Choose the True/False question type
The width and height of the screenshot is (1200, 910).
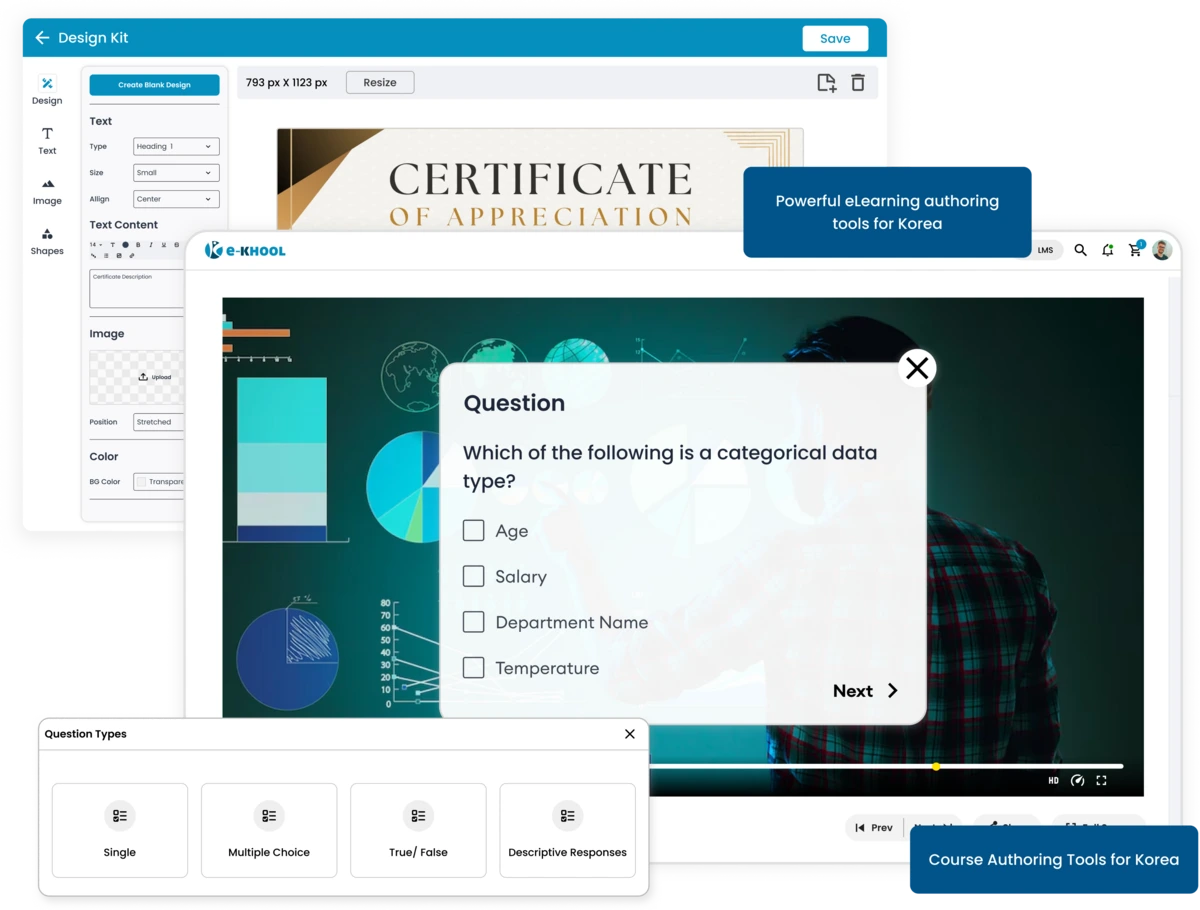(x=418, y=830)
